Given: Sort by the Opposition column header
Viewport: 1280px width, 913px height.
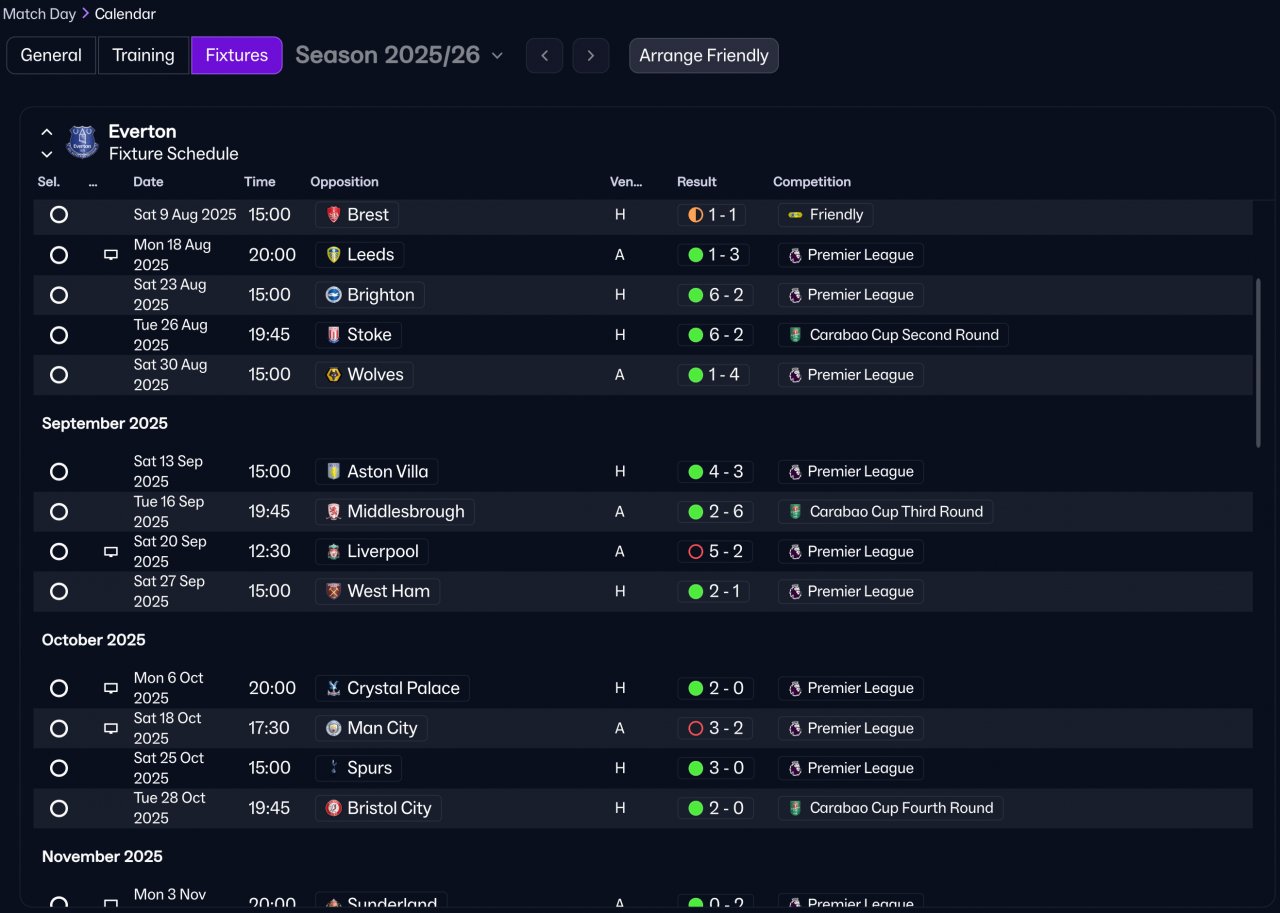Looking at the screenshot, I should coord(344,182).
